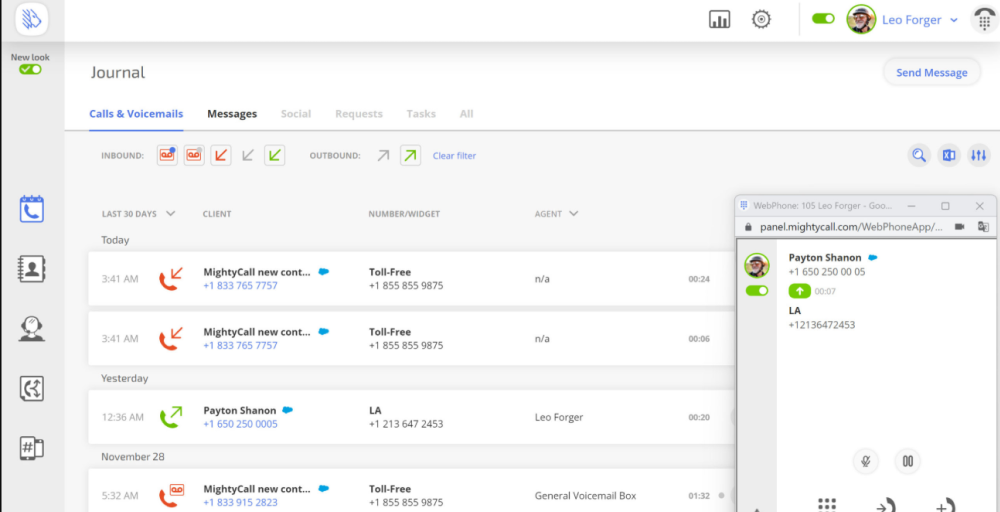Open the agent headset sidebar icon
The height and width of the screenshot is (512, 1000).
(x=32, y=328)
